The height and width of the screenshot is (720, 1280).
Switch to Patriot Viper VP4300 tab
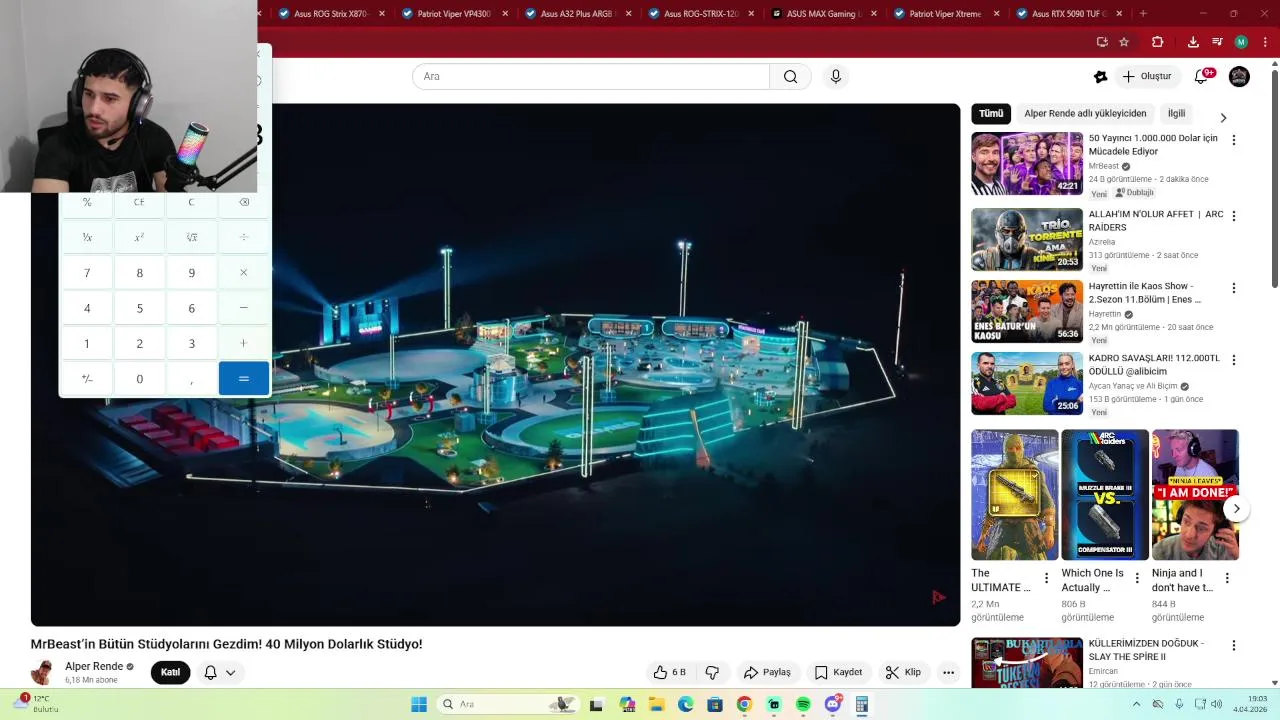pos(455,14)
